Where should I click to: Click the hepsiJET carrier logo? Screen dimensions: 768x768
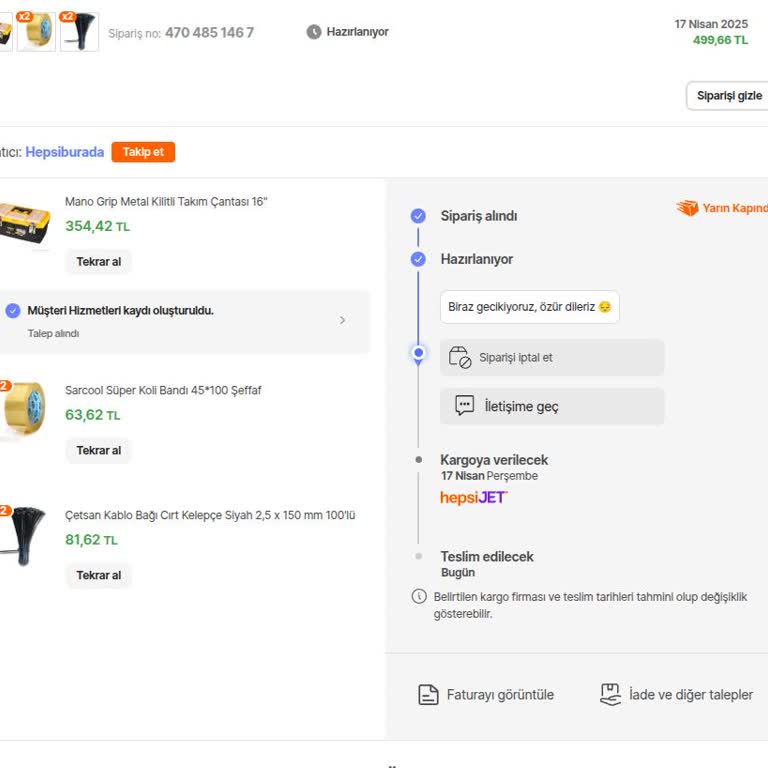[x=474, y=498]
